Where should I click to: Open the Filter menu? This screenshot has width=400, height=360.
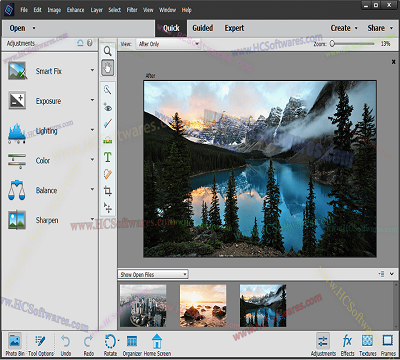(x=132, y=10)
